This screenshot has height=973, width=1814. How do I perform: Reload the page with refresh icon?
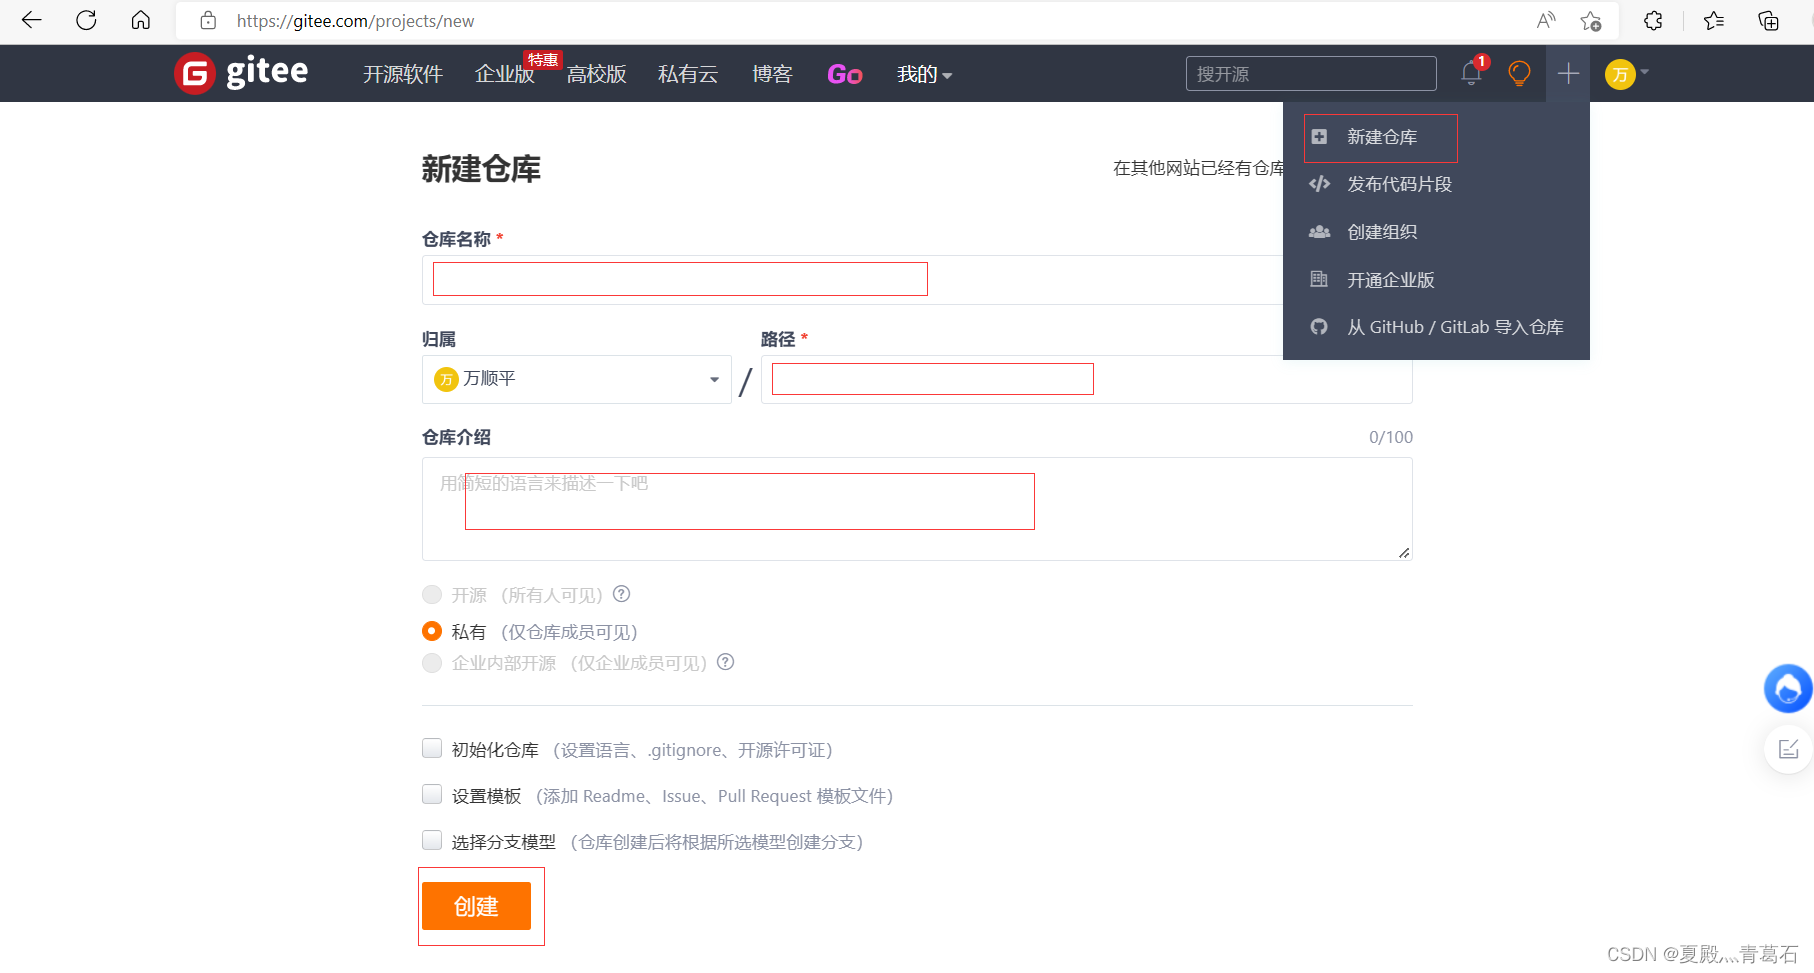click(86, 20)
